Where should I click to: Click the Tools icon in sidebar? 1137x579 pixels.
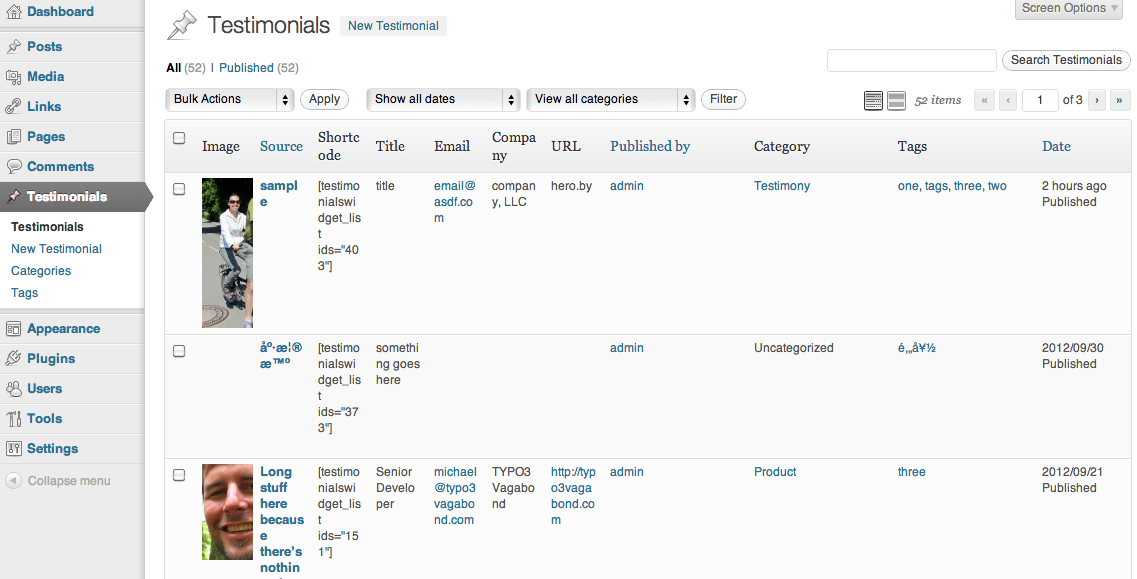13,419
